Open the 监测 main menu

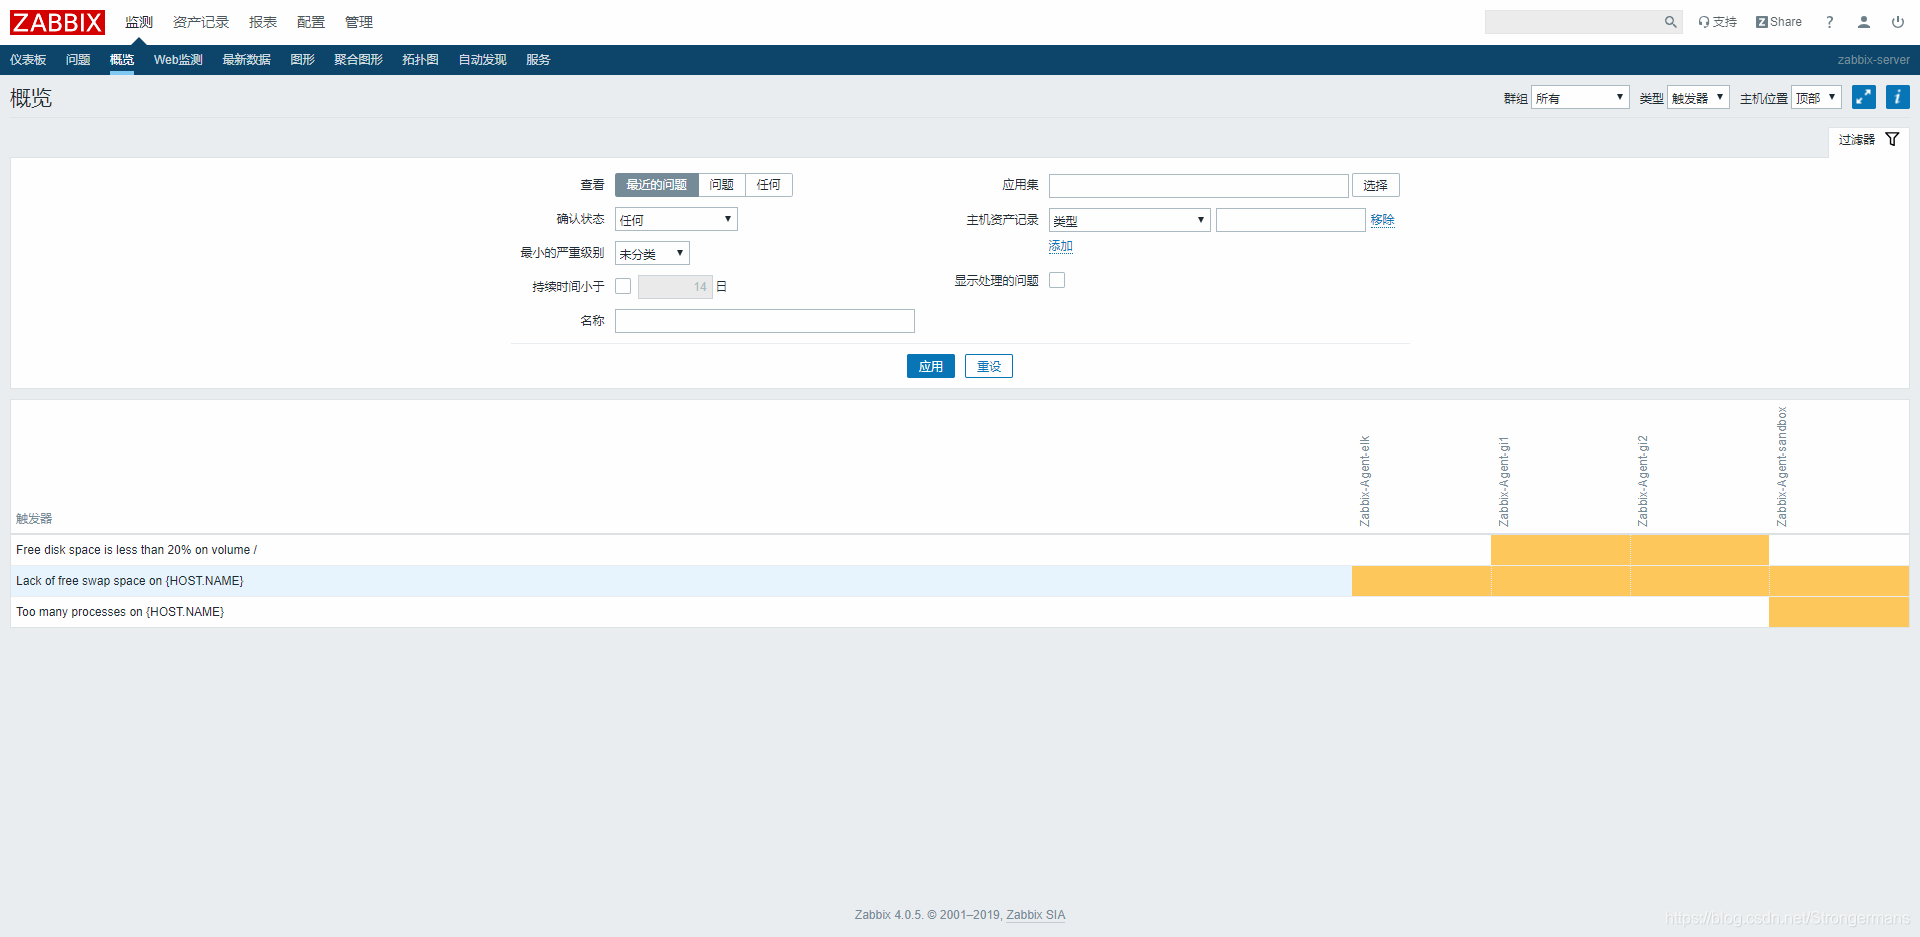pyautogui.click(x=139, y=22)
